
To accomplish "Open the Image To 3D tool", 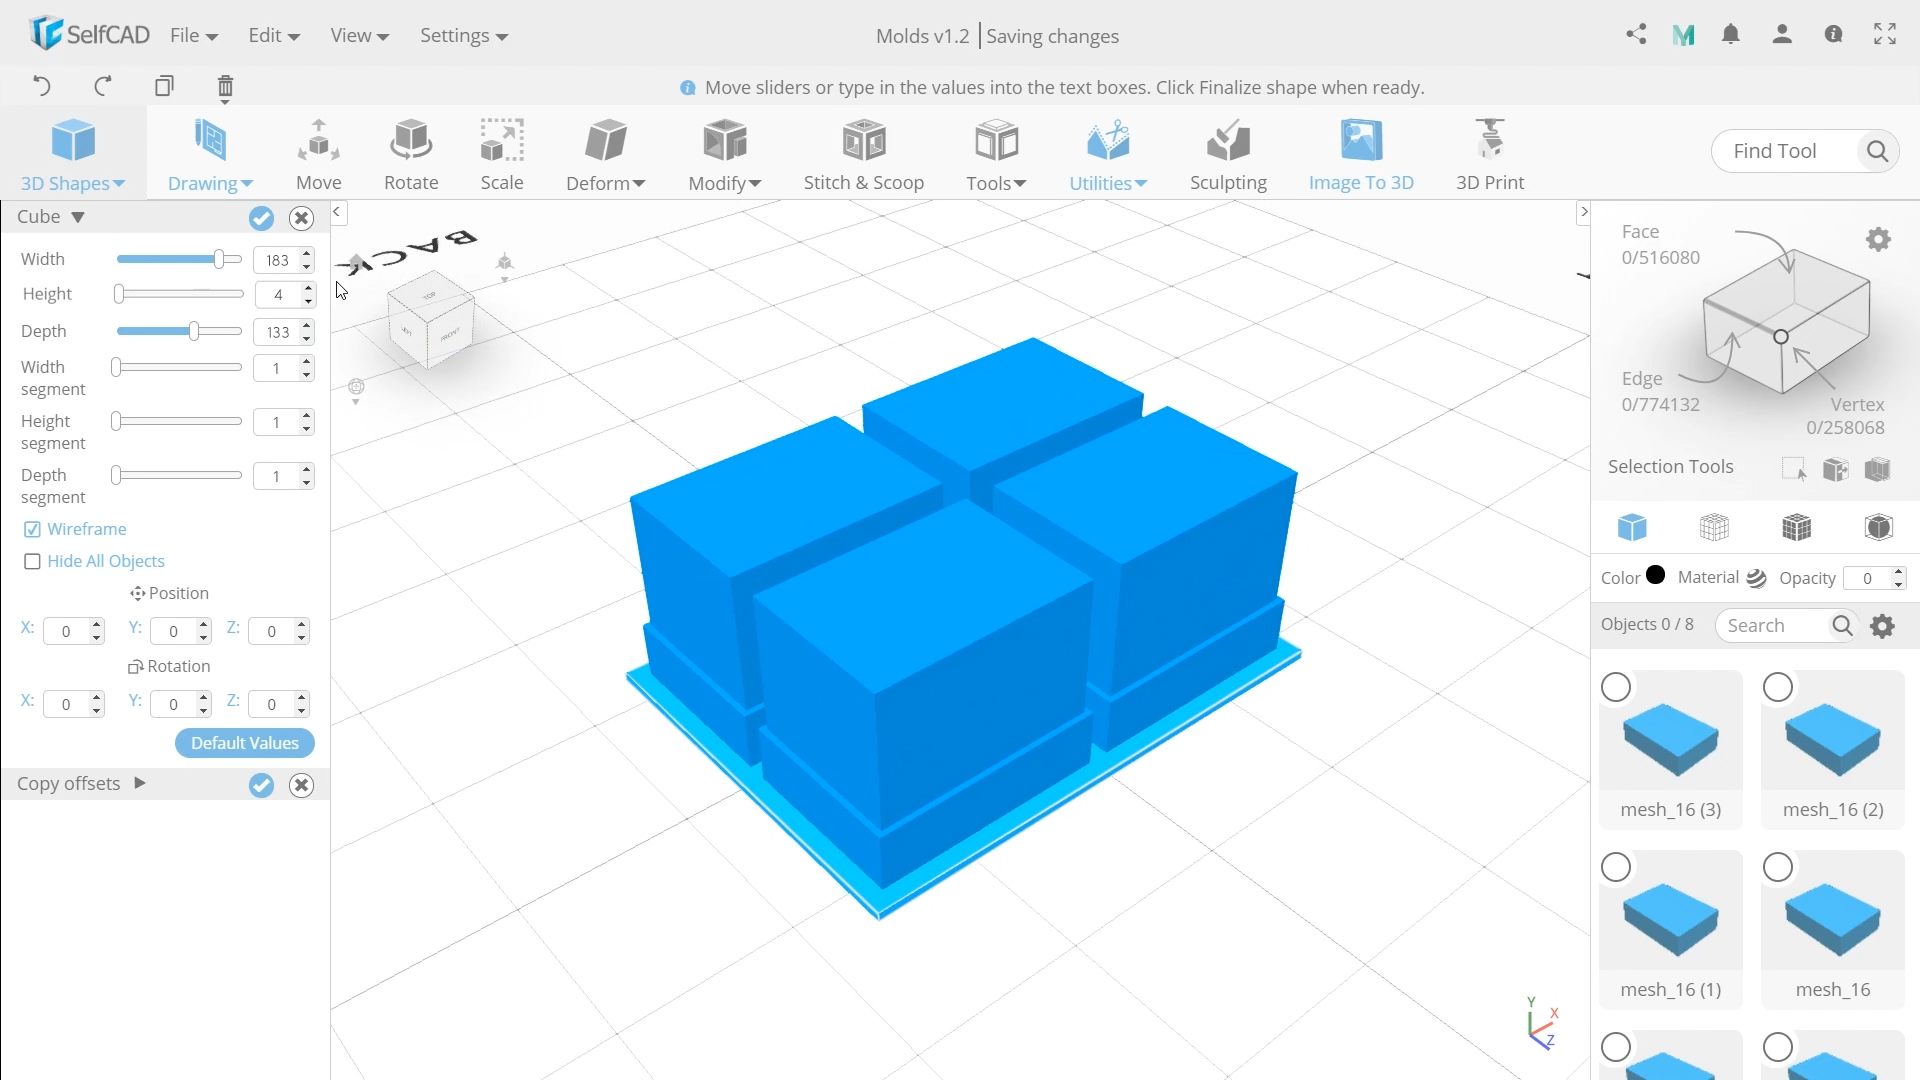I will point(1361,155).
